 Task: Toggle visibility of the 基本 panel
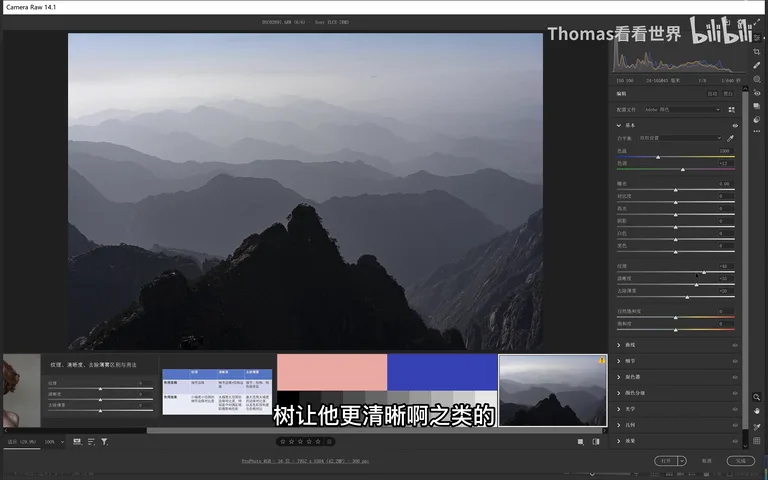(735, 125)
